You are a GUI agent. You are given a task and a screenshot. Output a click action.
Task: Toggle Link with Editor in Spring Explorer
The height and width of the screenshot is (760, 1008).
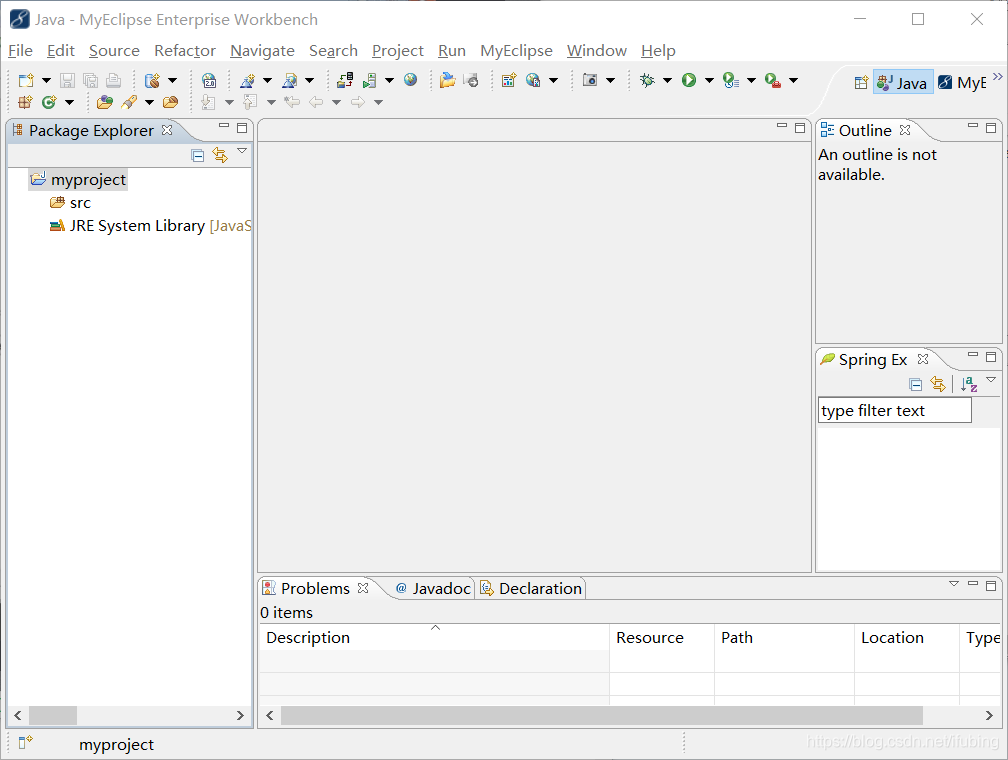coord(939,385)
